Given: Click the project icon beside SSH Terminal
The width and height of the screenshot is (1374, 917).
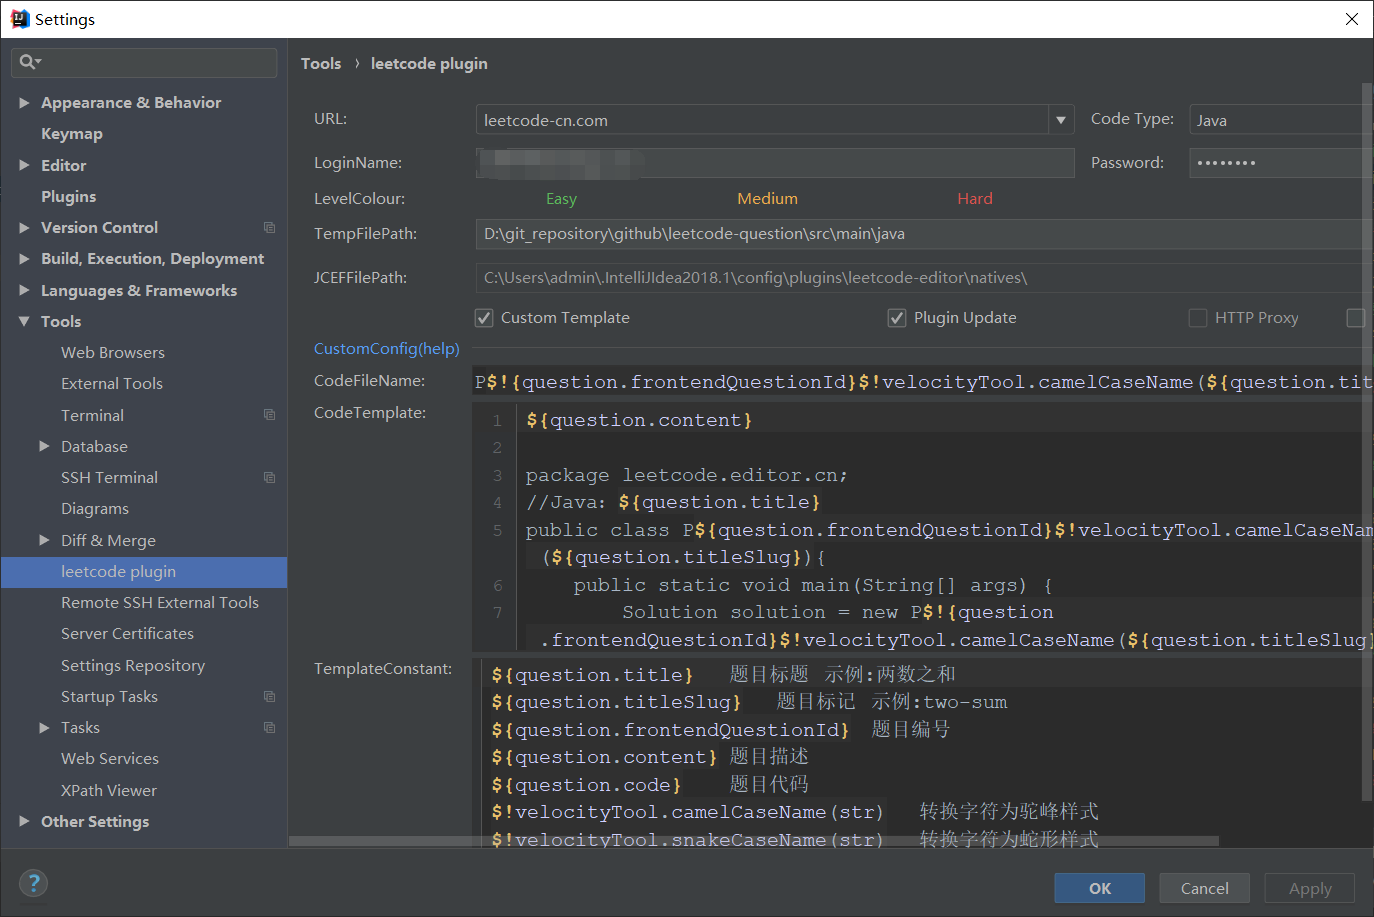Looking at the screenshot, I should (268, 477).
